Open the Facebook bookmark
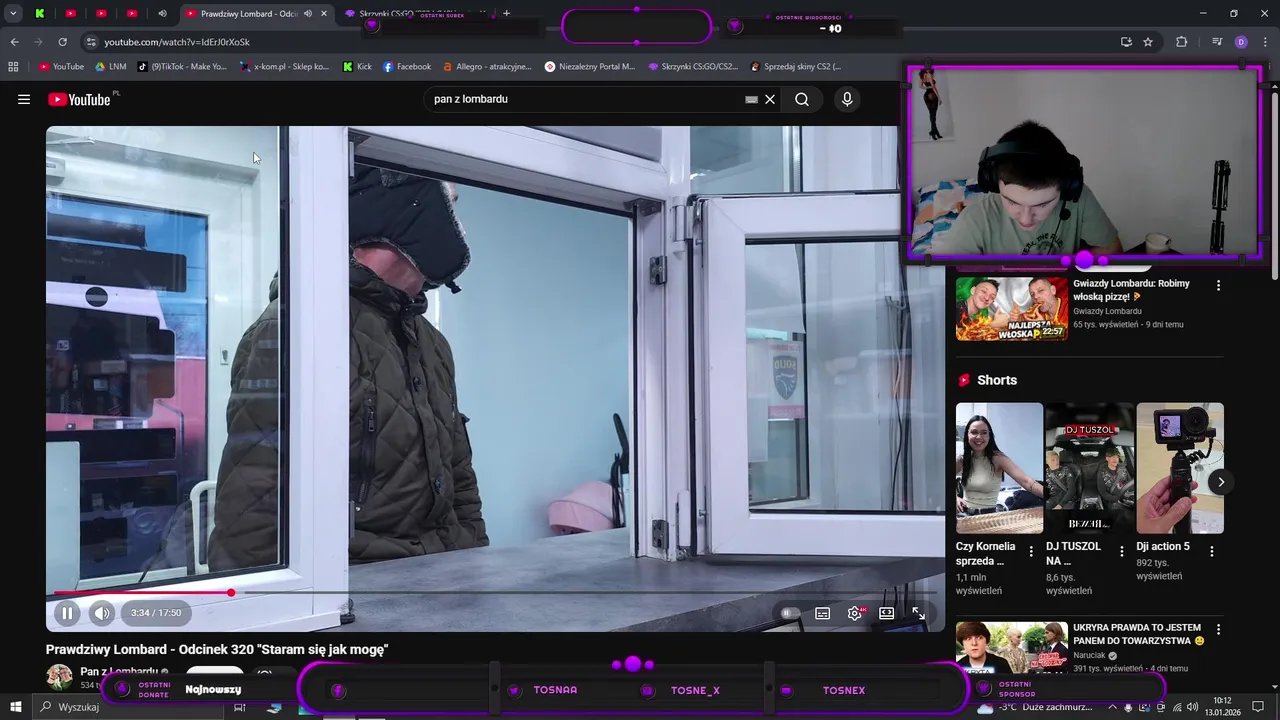This screenshot has width=1280, height=720. click(407, 67)
